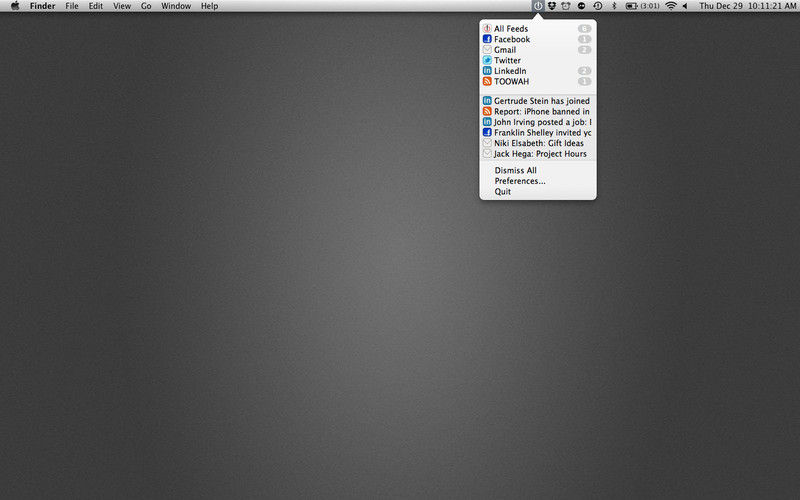
Task: Open the Go menu
Action: (146, 6)
